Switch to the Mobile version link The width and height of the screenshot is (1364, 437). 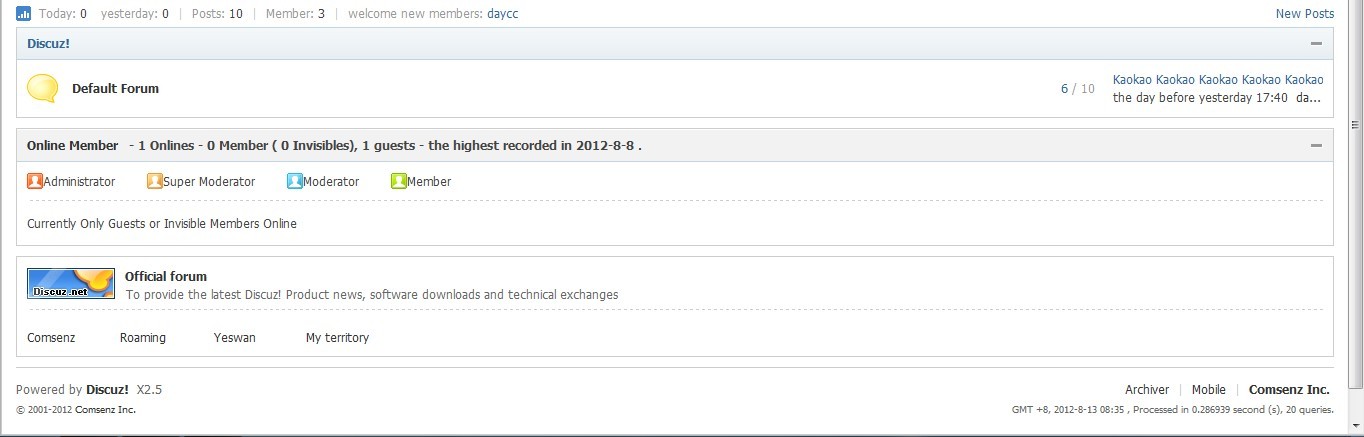click(1208, 390)
